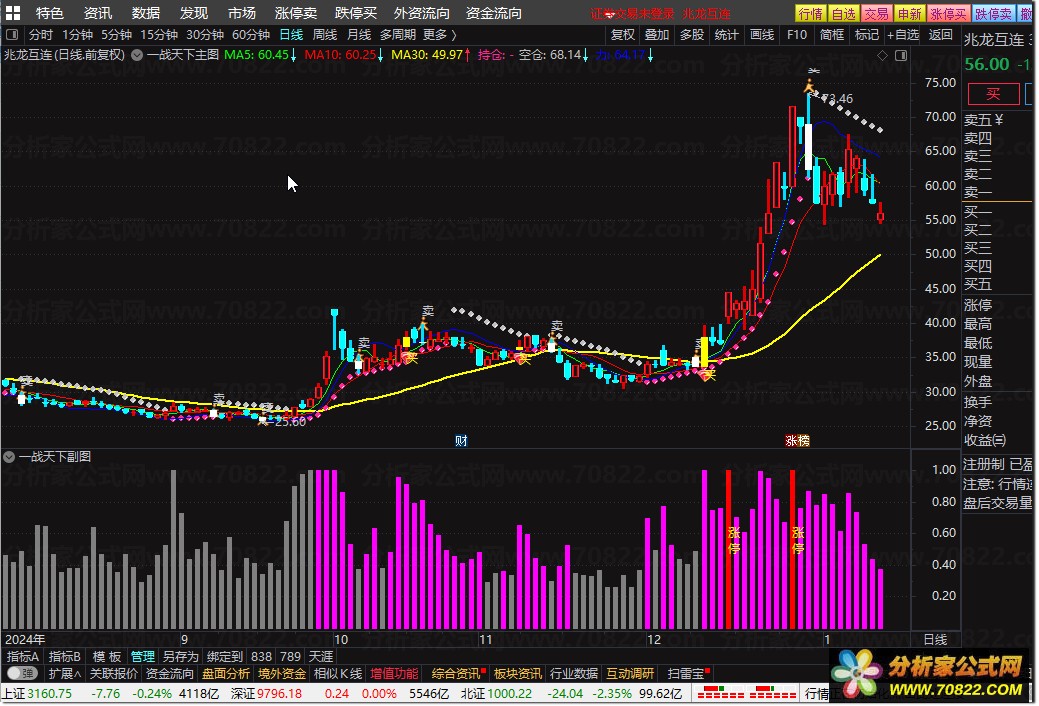This screenshot has height=706, width=1039.
Task: Click the 多股 toolbar button
Action: click(692, 34)
